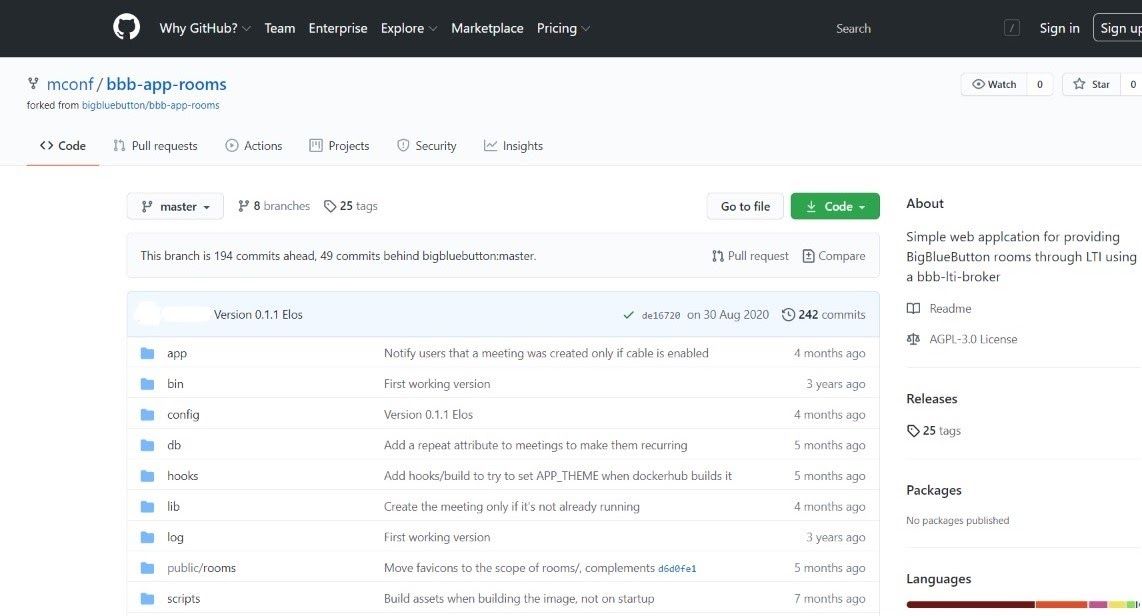Click the Languages color bar
The height and width of the screenshot is (616, 1142).
coord(1023,604)
